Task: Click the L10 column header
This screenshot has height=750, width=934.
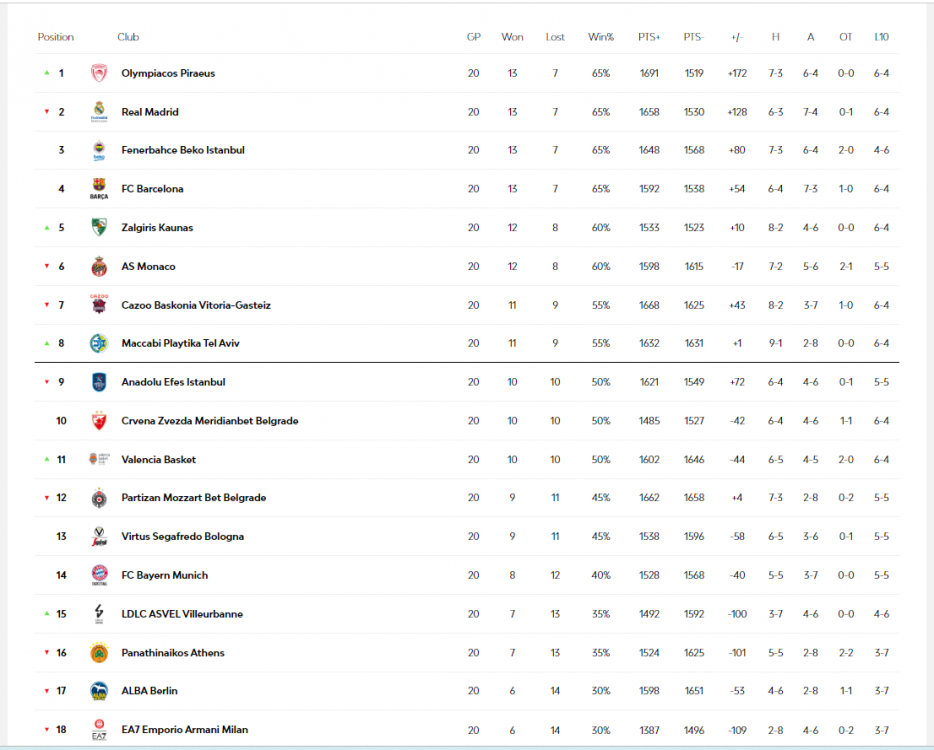Action: (x=881, y=37)
